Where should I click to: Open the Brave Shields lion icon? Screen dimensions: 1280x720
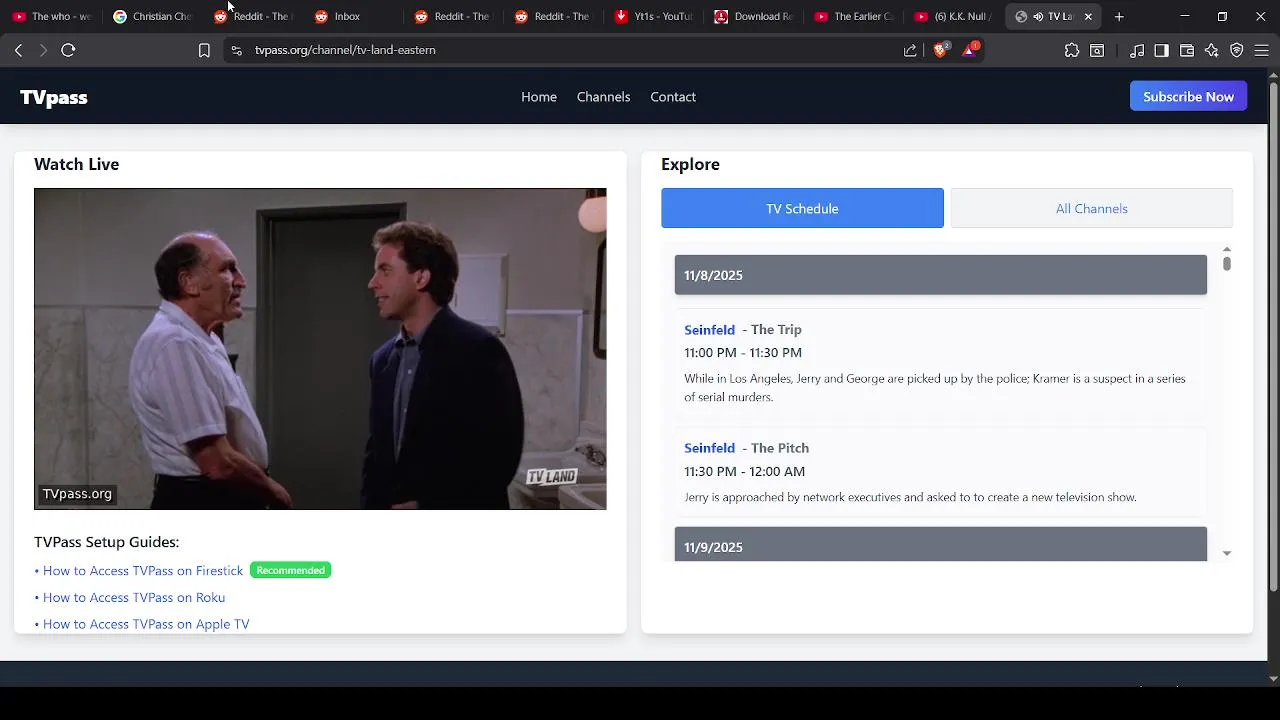click(x=941, y=50)
